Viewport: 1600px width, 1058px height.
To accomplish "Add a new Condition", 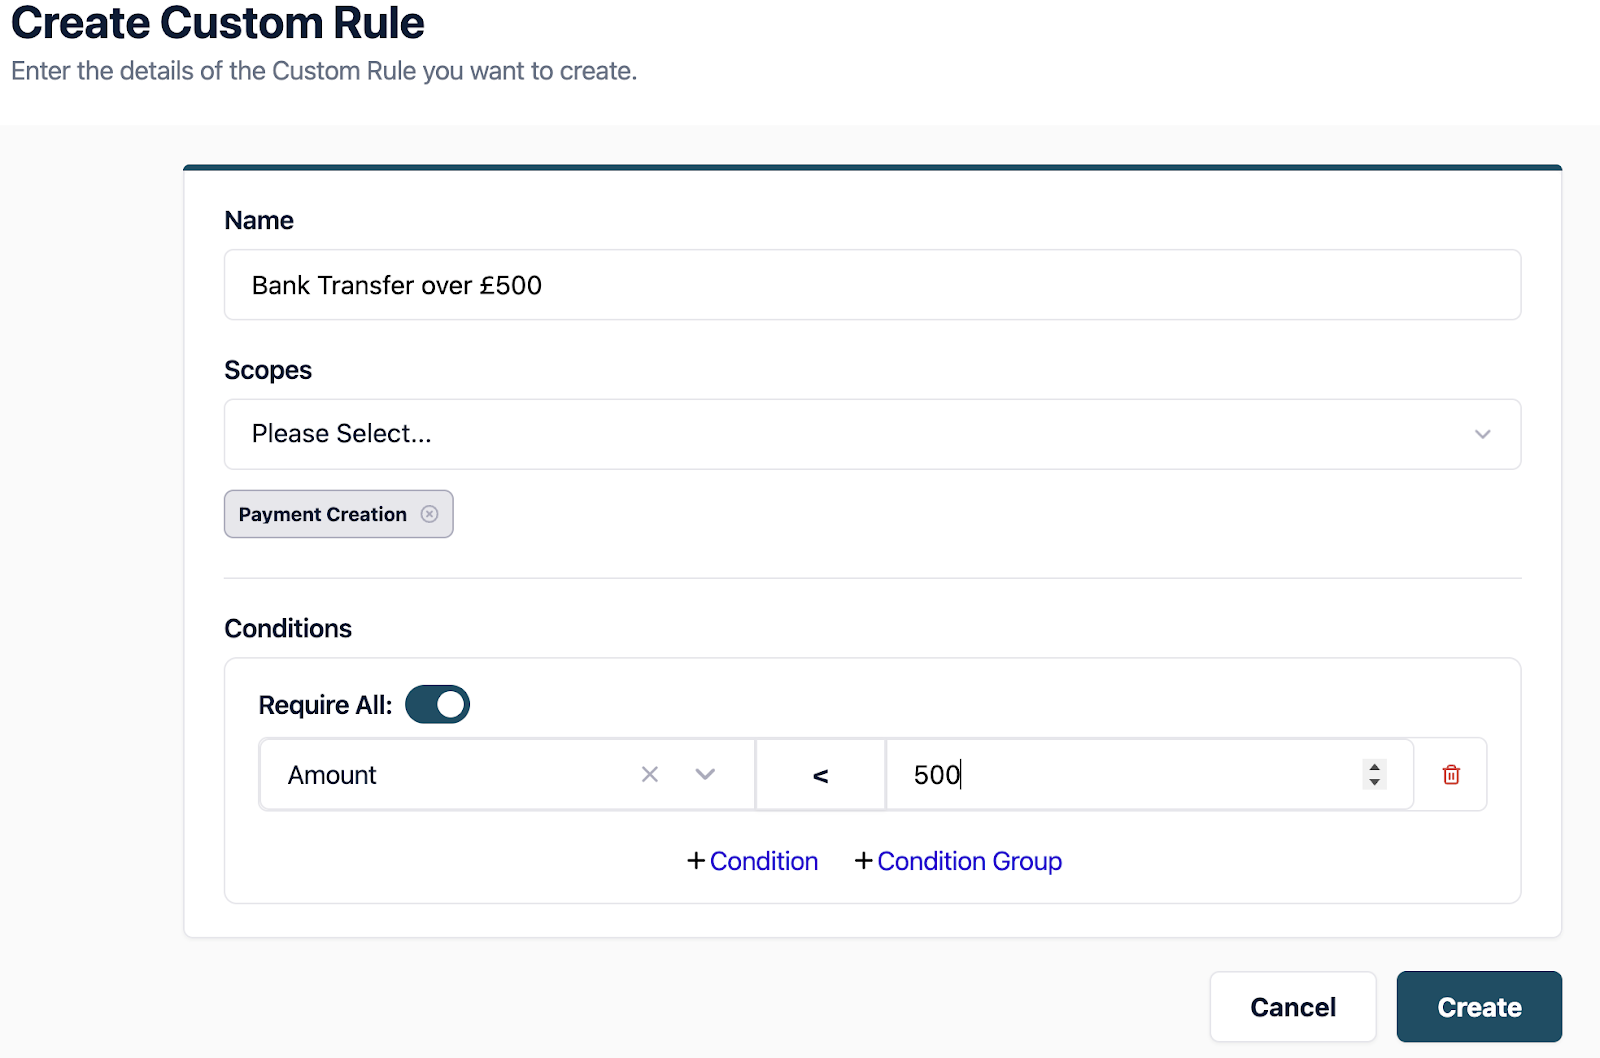I will pos(753,861).
